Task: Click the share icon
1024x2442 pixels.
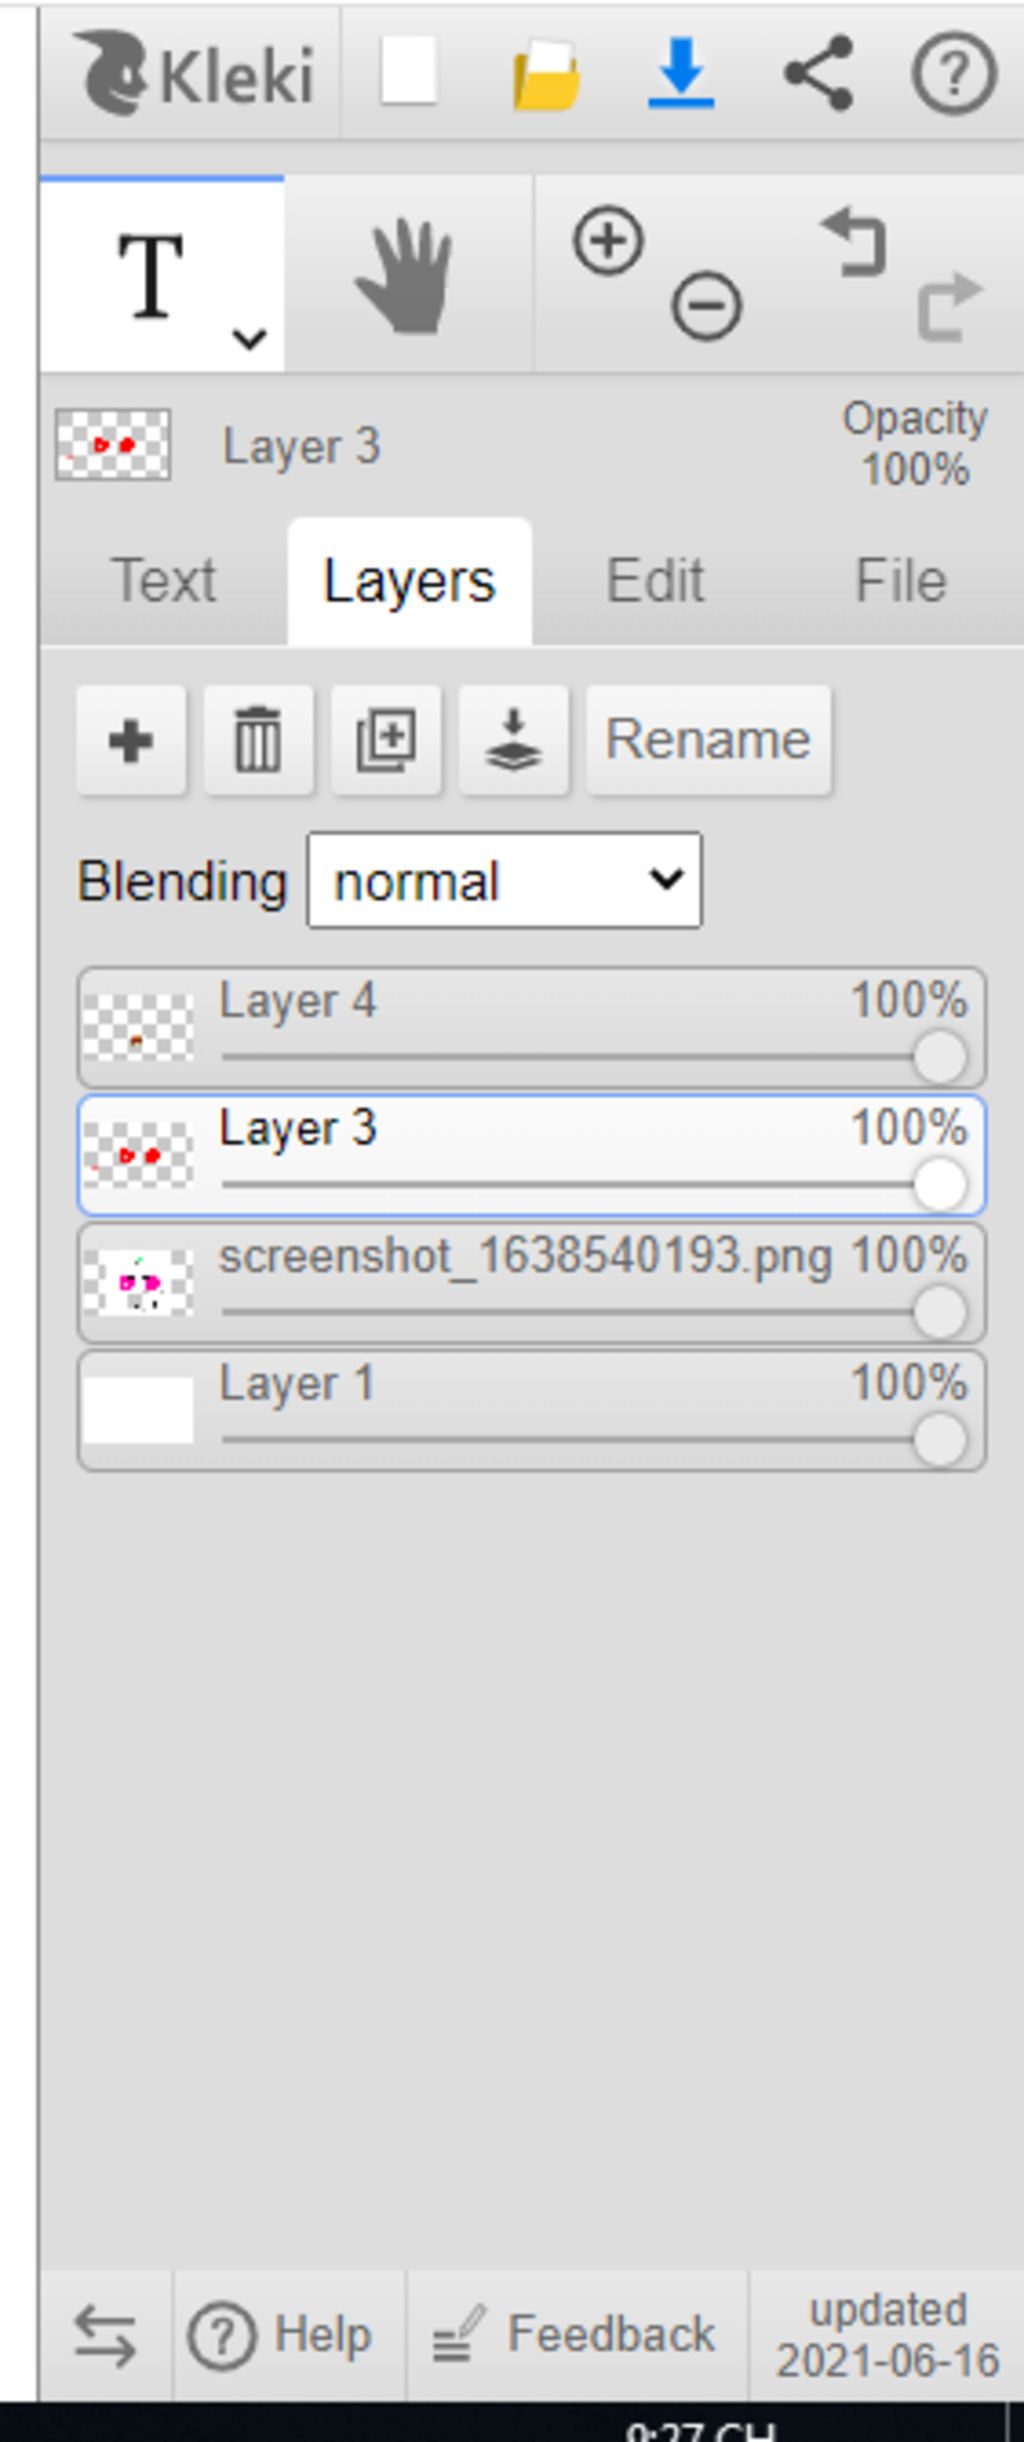Action: click(819, 72)
